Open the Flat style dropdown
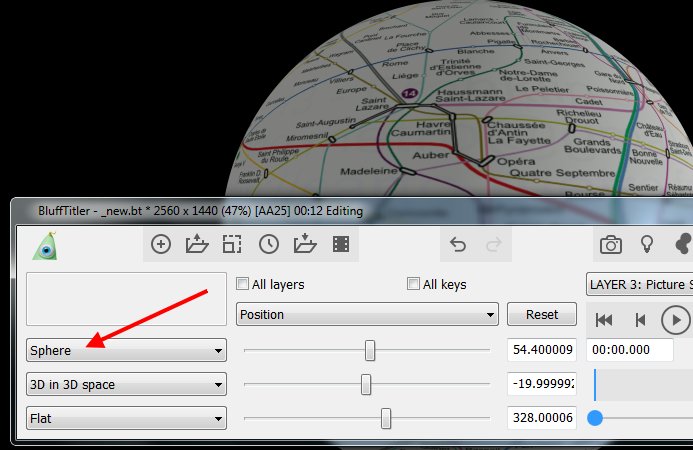 tap(125, 419)
